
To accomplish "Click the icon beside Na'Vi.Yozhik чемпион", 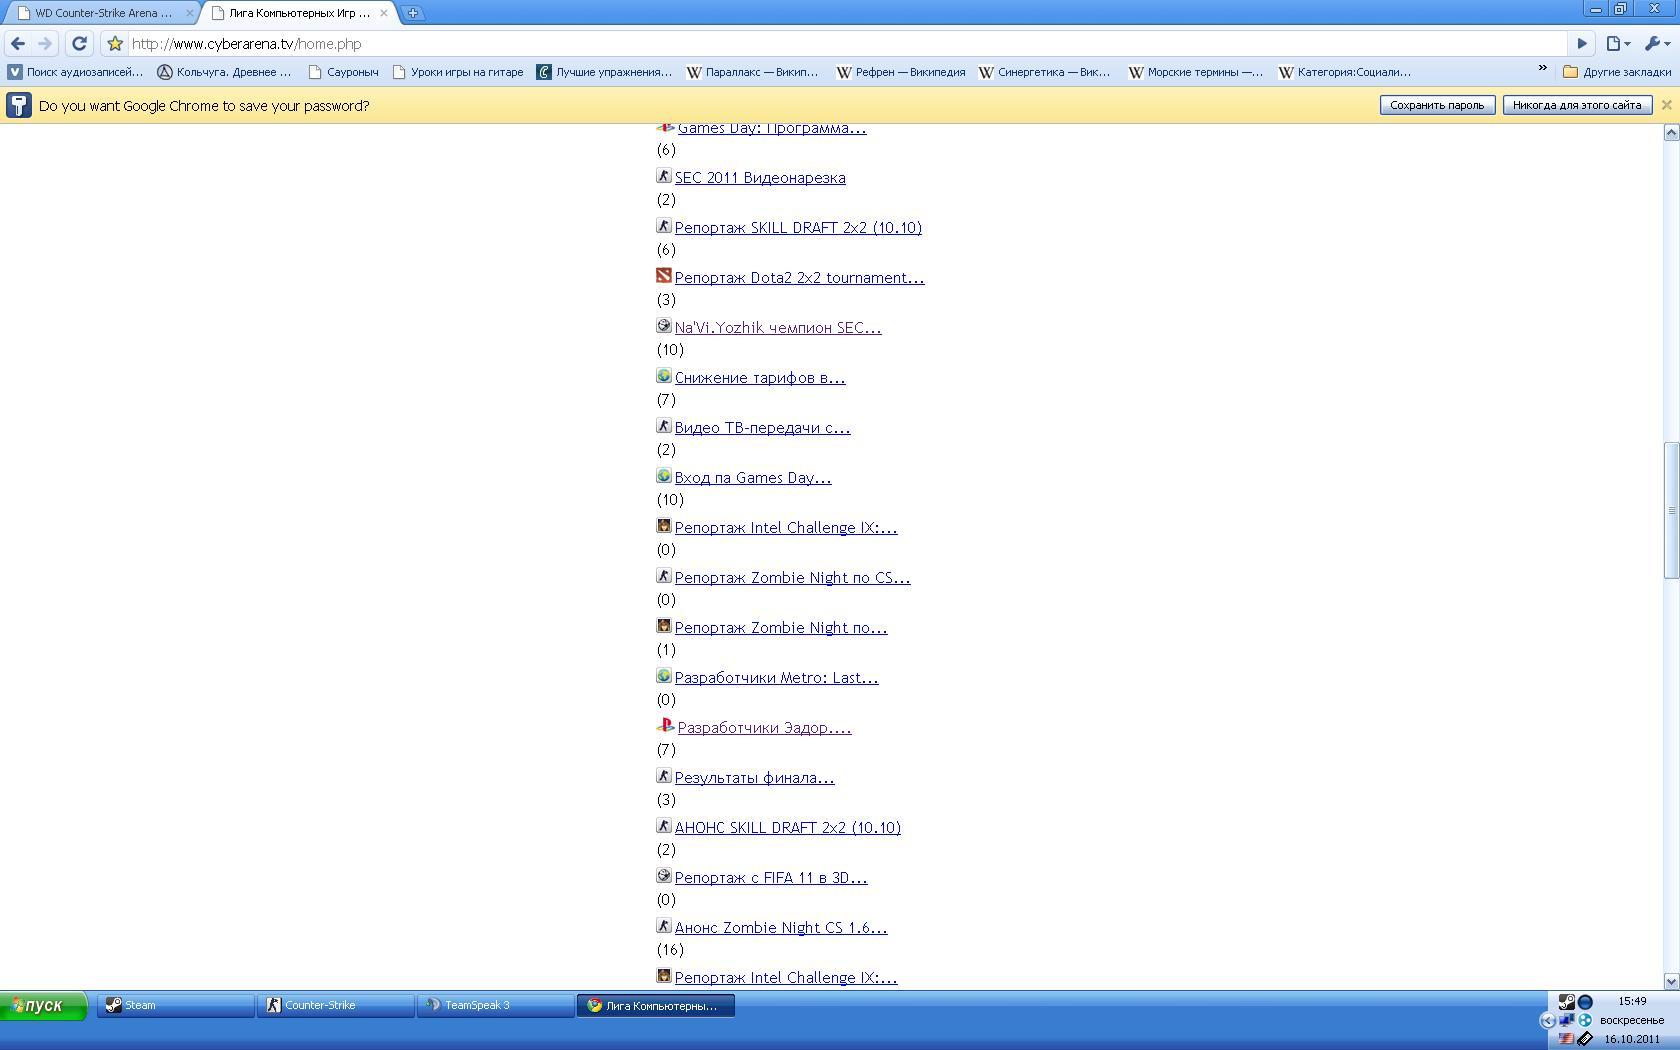I will coord(664,325).
